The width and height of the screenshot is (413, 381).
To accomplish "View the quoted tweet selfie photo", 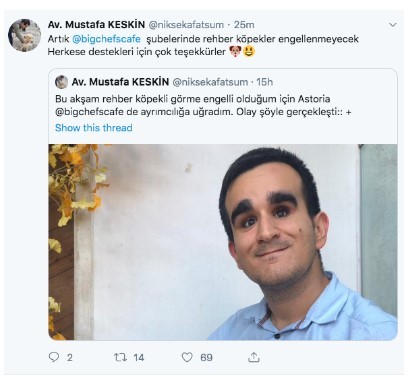I will (223, 242).
